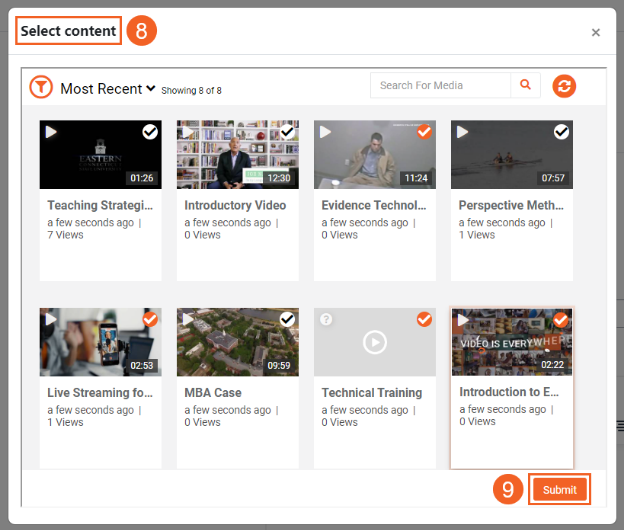624x531 pixels.
Task: Click play icon on MBA Case thumbnail
Action: 187,320
